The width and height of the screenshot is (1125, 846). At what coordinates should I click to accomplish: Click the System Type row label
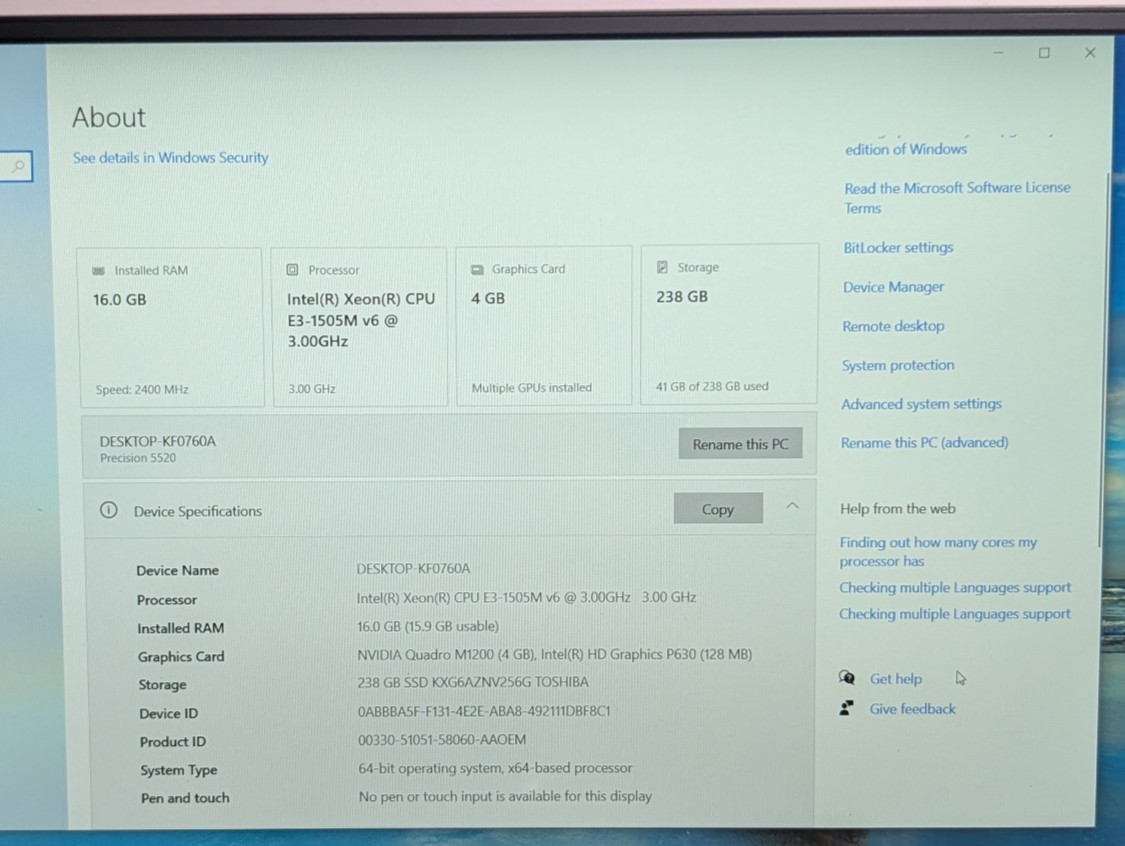click(179, 770)
